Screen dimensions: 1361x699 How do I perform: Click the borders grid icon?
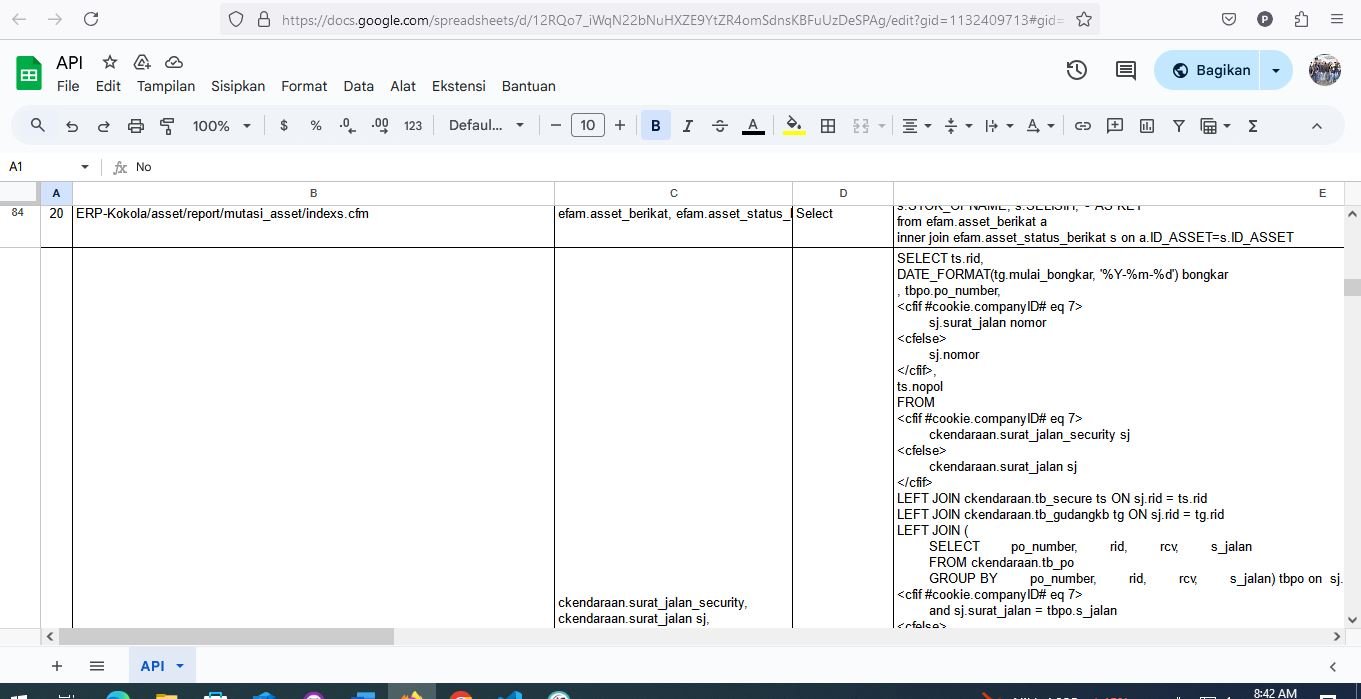[828, 126]
